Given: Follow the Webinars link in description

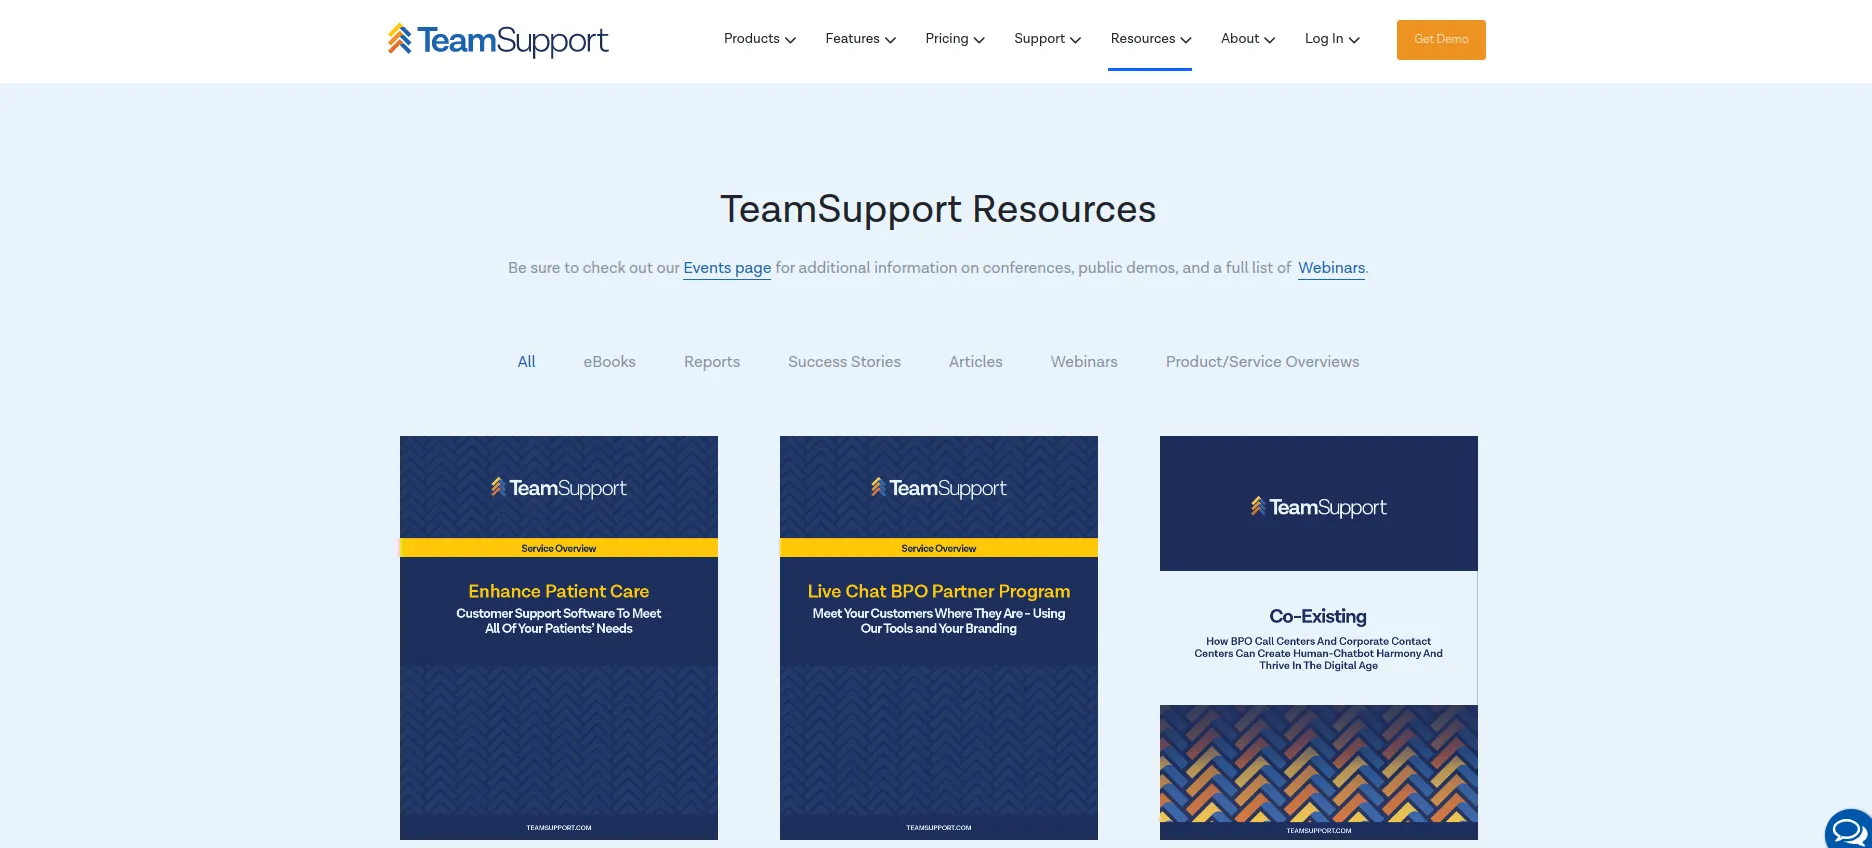Looking at the screenshot, I should point(1331,268).
